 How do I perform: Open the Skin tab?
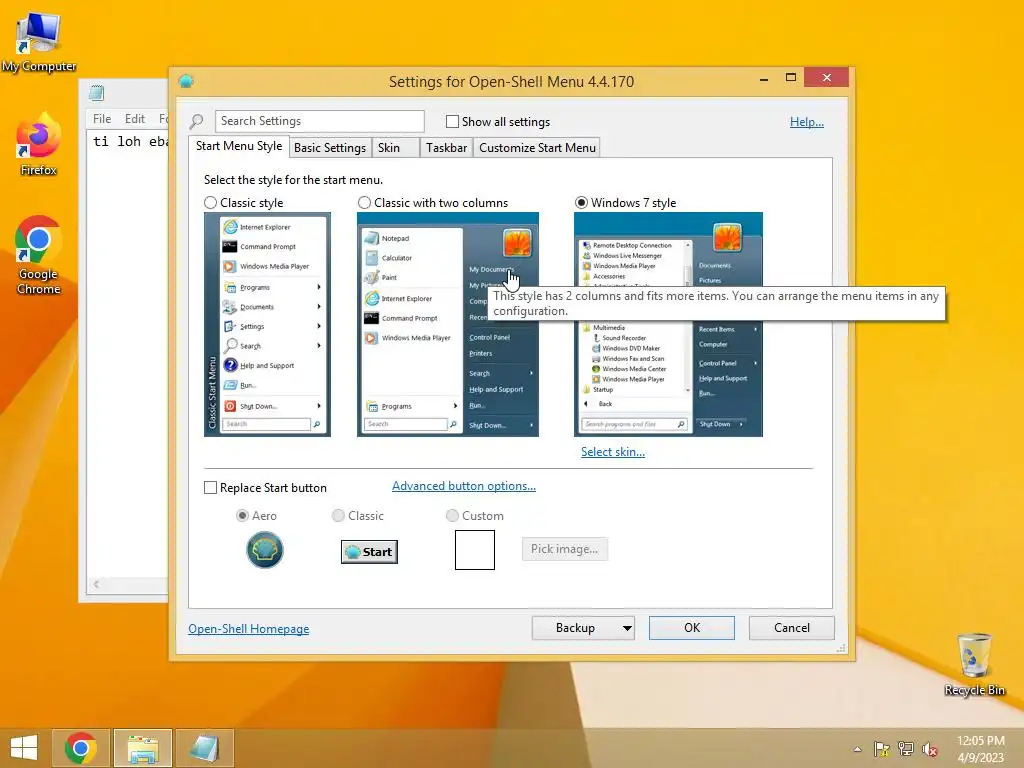coord(395,148)
